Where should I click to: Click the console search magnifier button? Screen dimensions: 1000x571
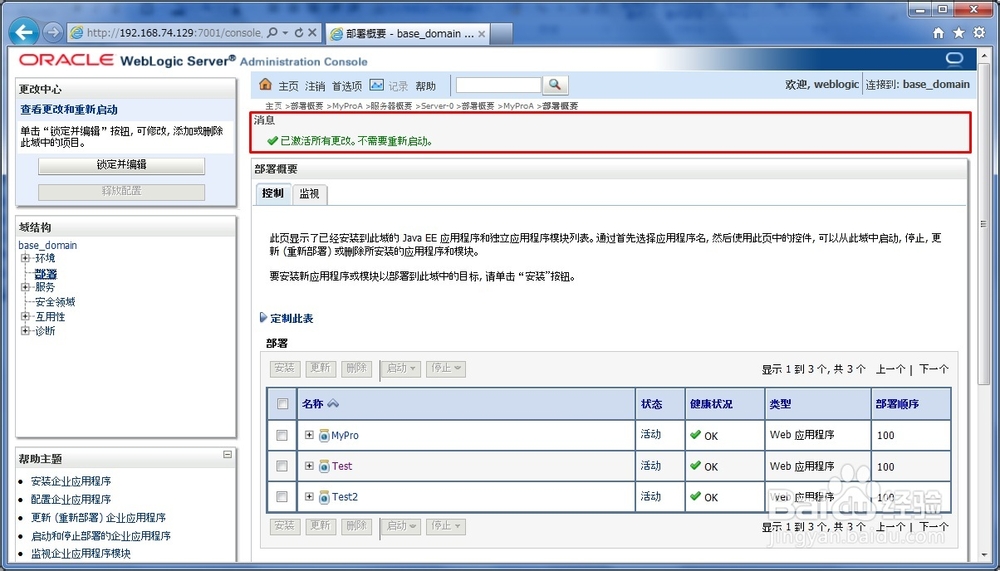pos(555,84)
